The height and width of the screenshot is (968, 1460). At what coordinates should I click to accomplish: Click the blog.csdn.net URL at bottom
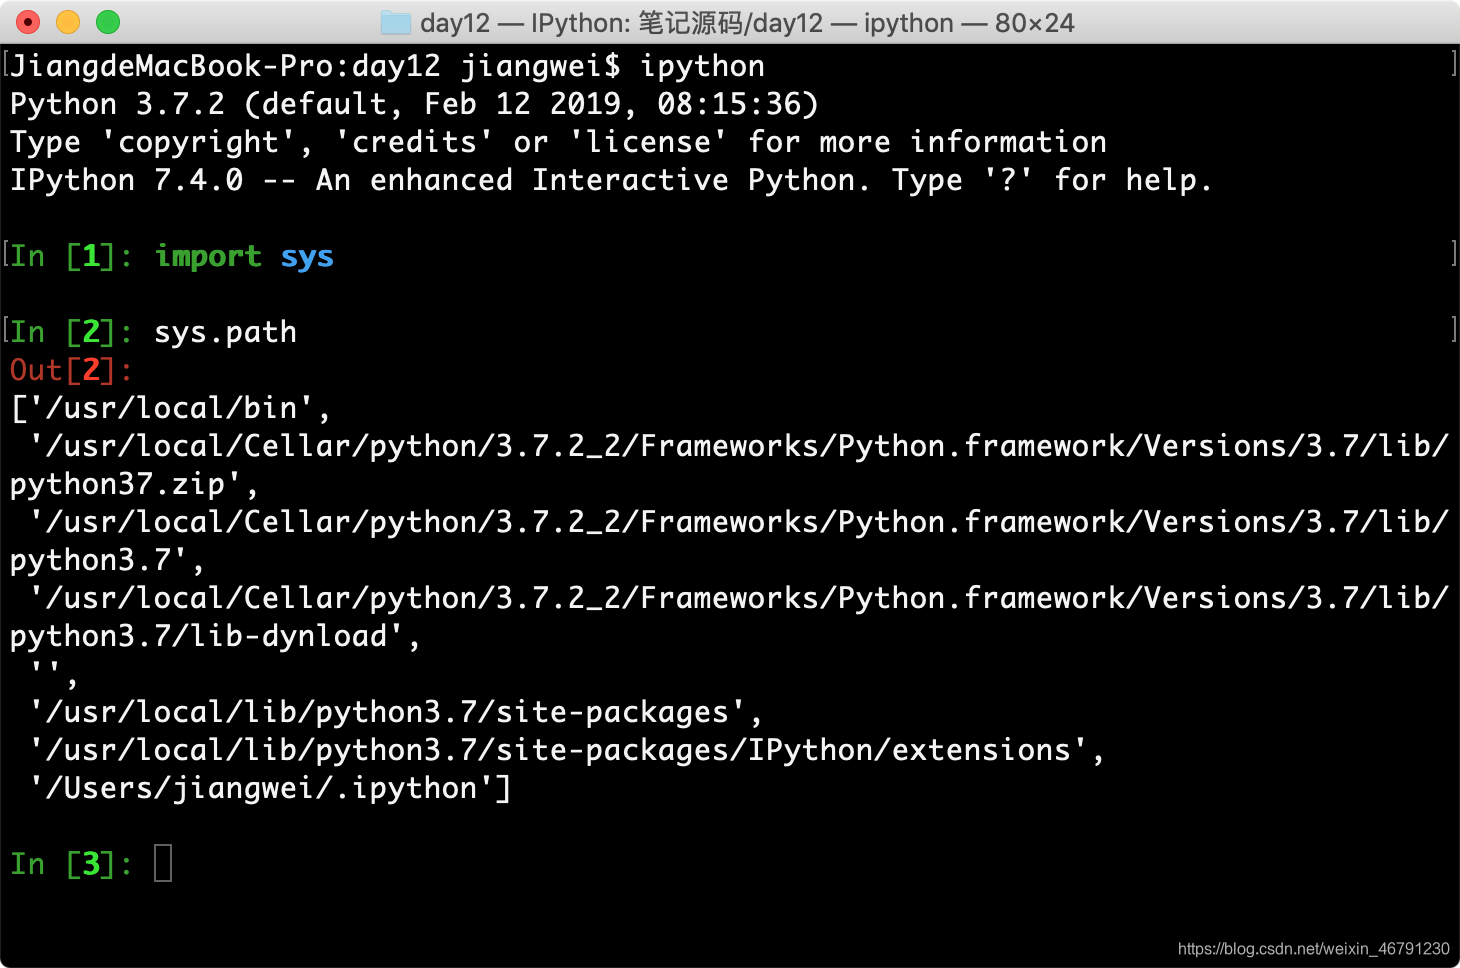coord(1313,949)
